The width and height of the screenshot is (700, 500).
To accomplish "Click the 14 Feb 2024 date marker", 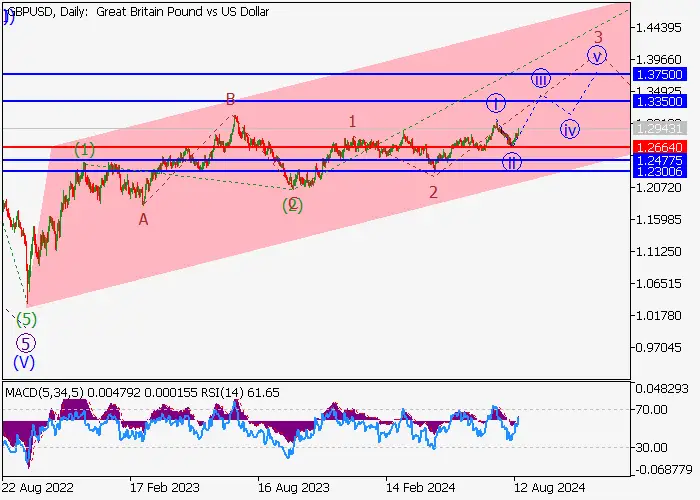I will point(421,487).
